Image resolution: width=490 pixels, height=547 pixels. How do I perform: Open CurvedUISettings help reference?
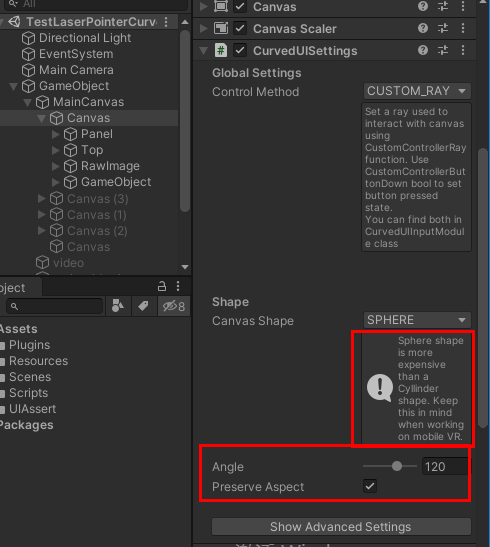coord(423,50)
